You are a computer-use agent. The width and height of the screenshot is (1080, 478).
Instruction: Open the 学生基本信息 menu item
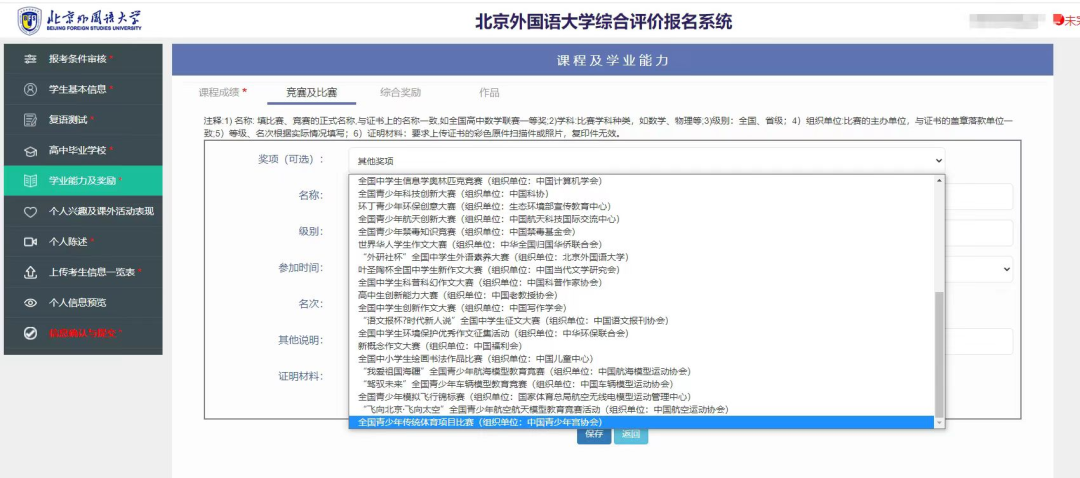point(83,90)
